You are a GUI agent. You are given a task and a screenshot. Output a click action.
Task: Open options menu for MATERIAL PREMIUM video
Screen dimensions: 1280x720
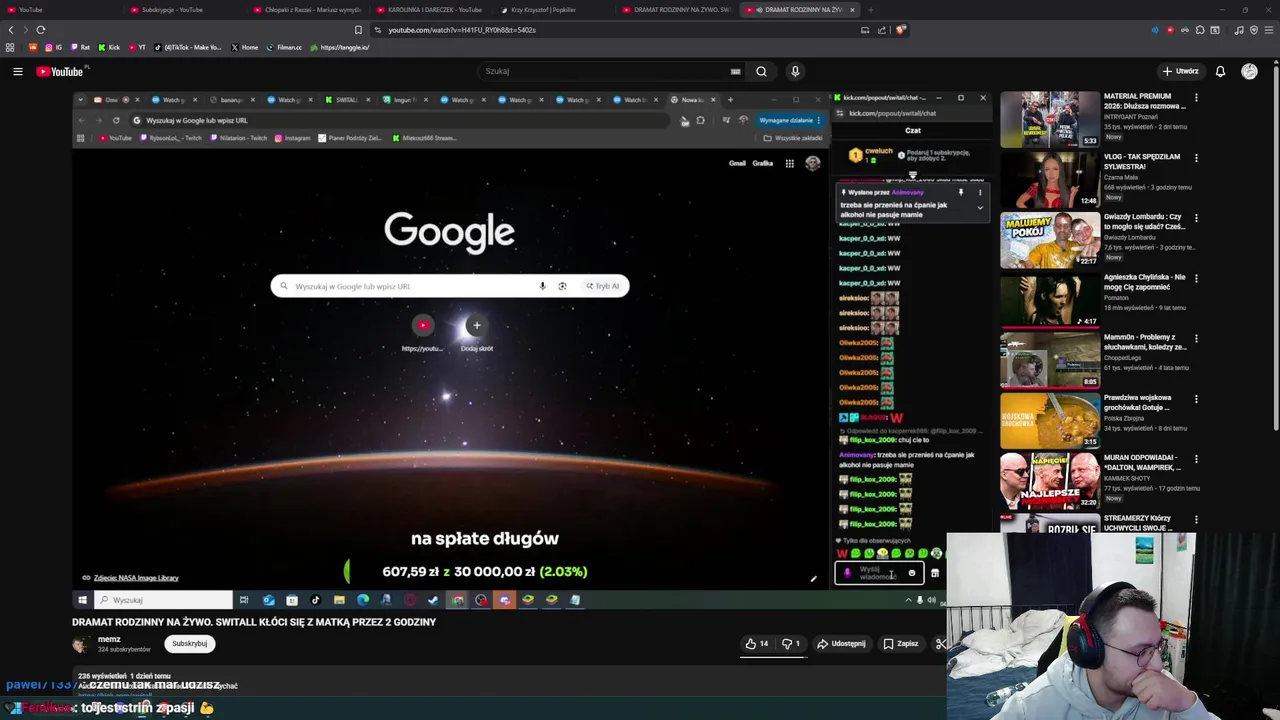pos(1196,98)
